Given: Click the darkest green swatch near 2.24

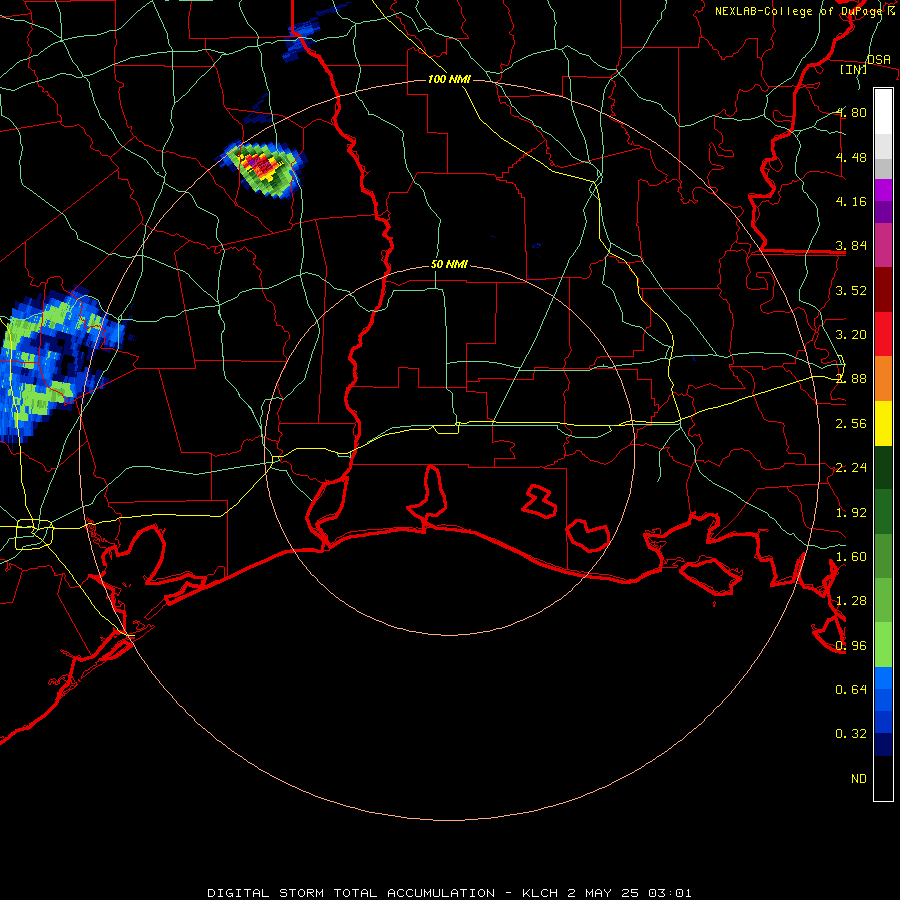Looking at the screenshot, I should click(883, 468).
